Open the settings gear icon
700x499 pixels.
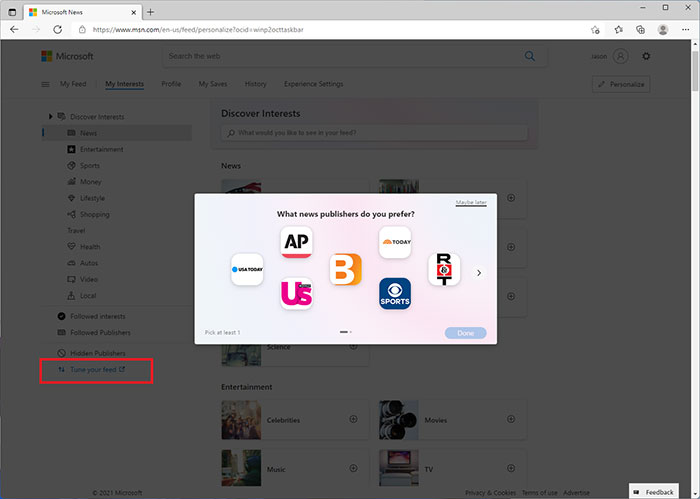646,57
